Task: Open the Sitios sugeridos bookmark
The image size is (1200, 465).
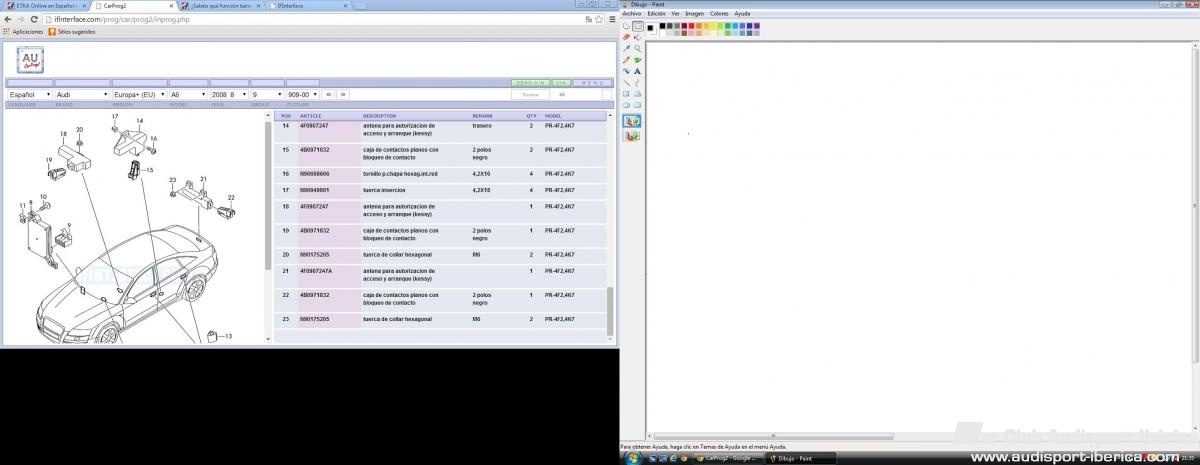Action: pos(71,32)
